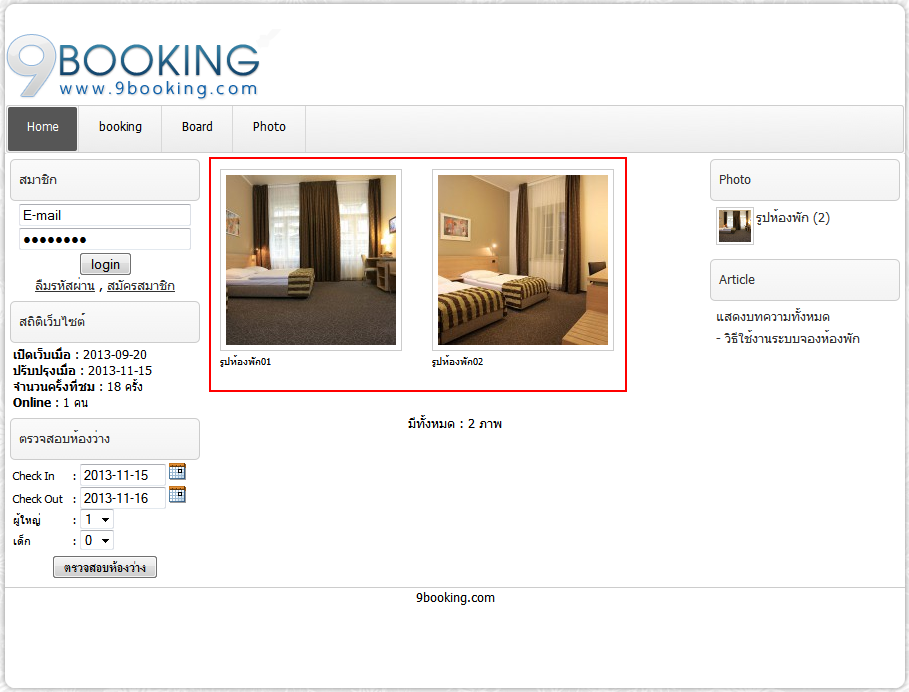The height and width of the screenshot is (692, 909).
Task: Click the password field
Action: 105,239
